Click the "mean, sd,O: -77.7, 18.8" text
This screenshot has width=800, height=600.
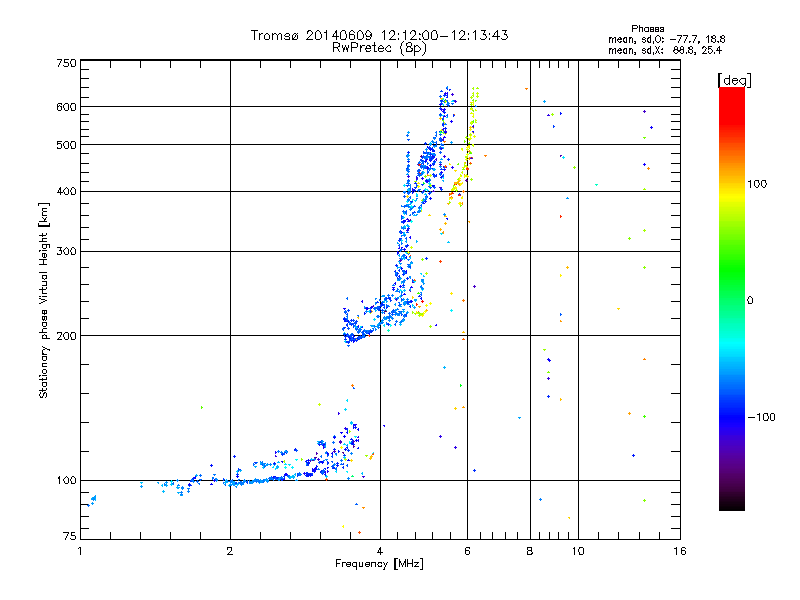[666, 39]
